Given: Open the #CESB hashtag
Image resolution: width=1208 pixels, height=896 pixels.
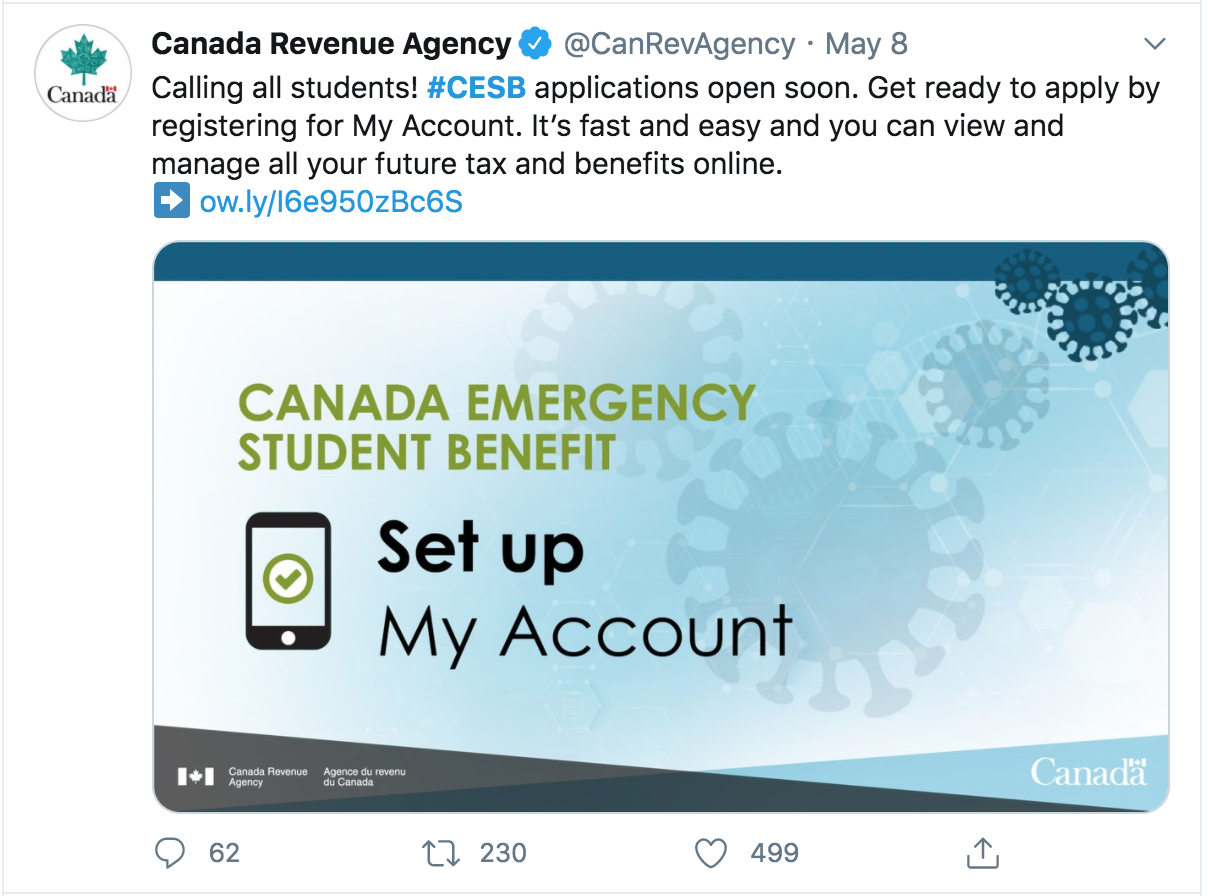Looking at the screenshot, I should [x=476, y=88].
